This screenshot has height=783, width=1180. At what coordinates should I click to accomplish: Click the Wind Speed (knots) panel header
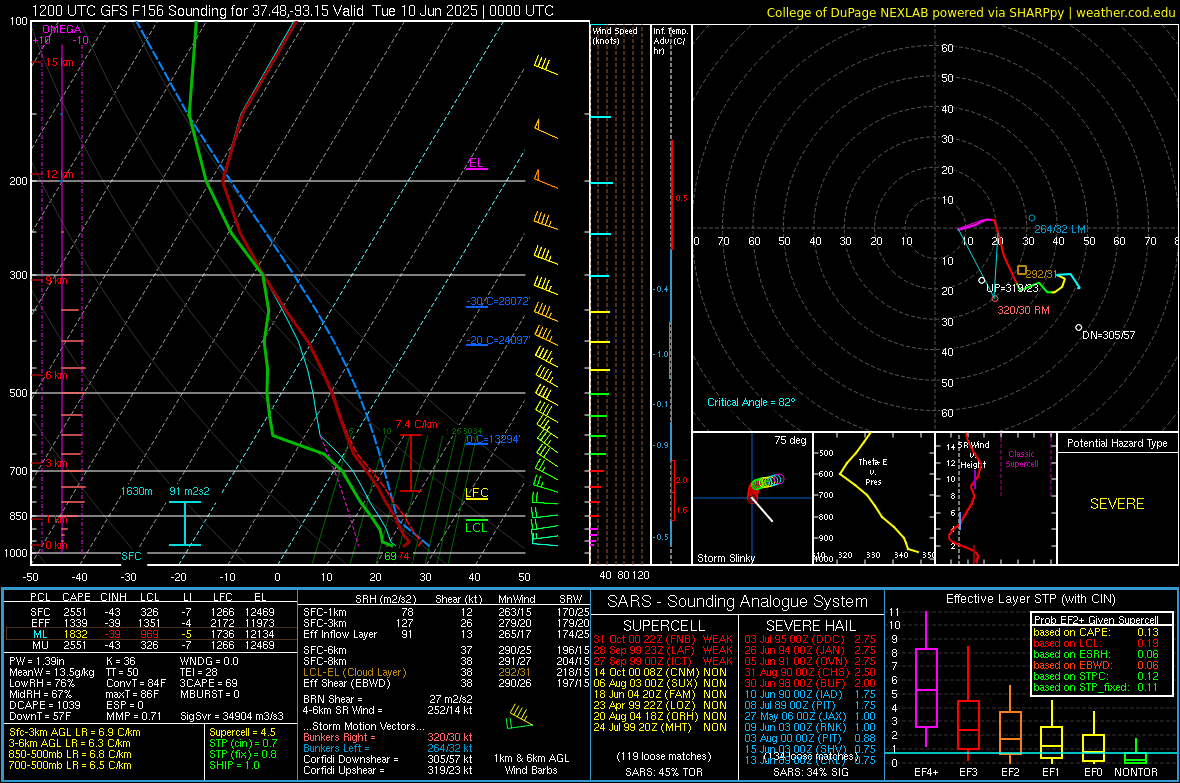(x=615, y=35)
